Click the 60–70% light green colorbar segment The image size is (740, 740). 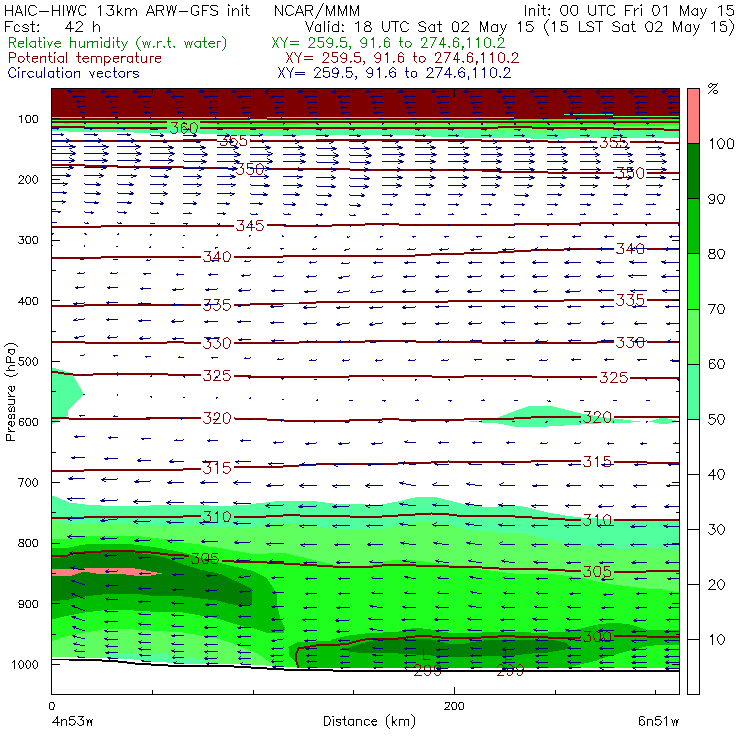(693, 336)
